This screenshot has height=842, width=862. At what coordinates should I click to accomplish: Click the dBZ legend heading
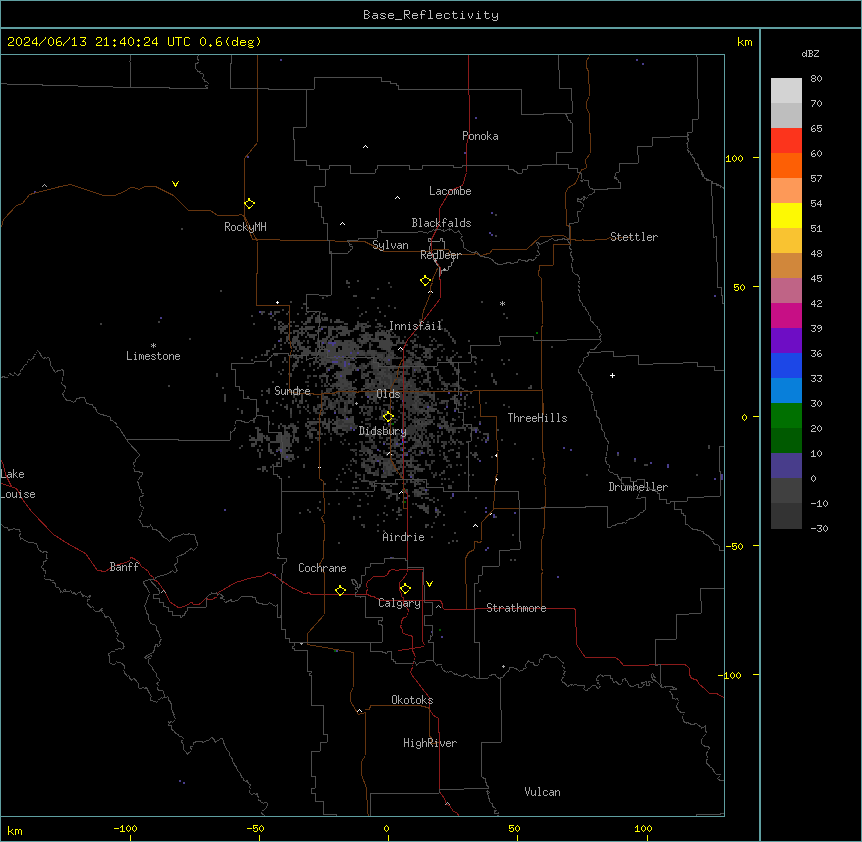[x=810, y=53]
